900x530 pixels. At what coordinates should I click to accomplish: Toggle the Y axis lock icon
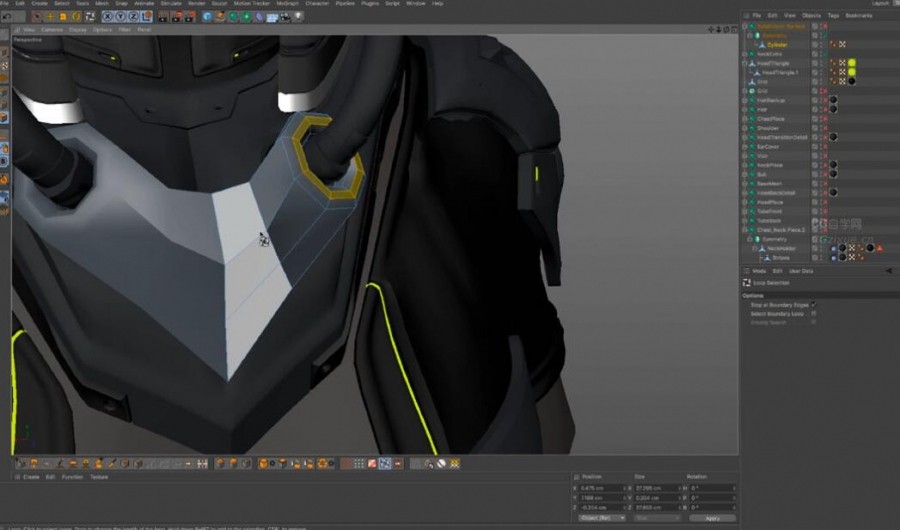click(x=119, y=16)
